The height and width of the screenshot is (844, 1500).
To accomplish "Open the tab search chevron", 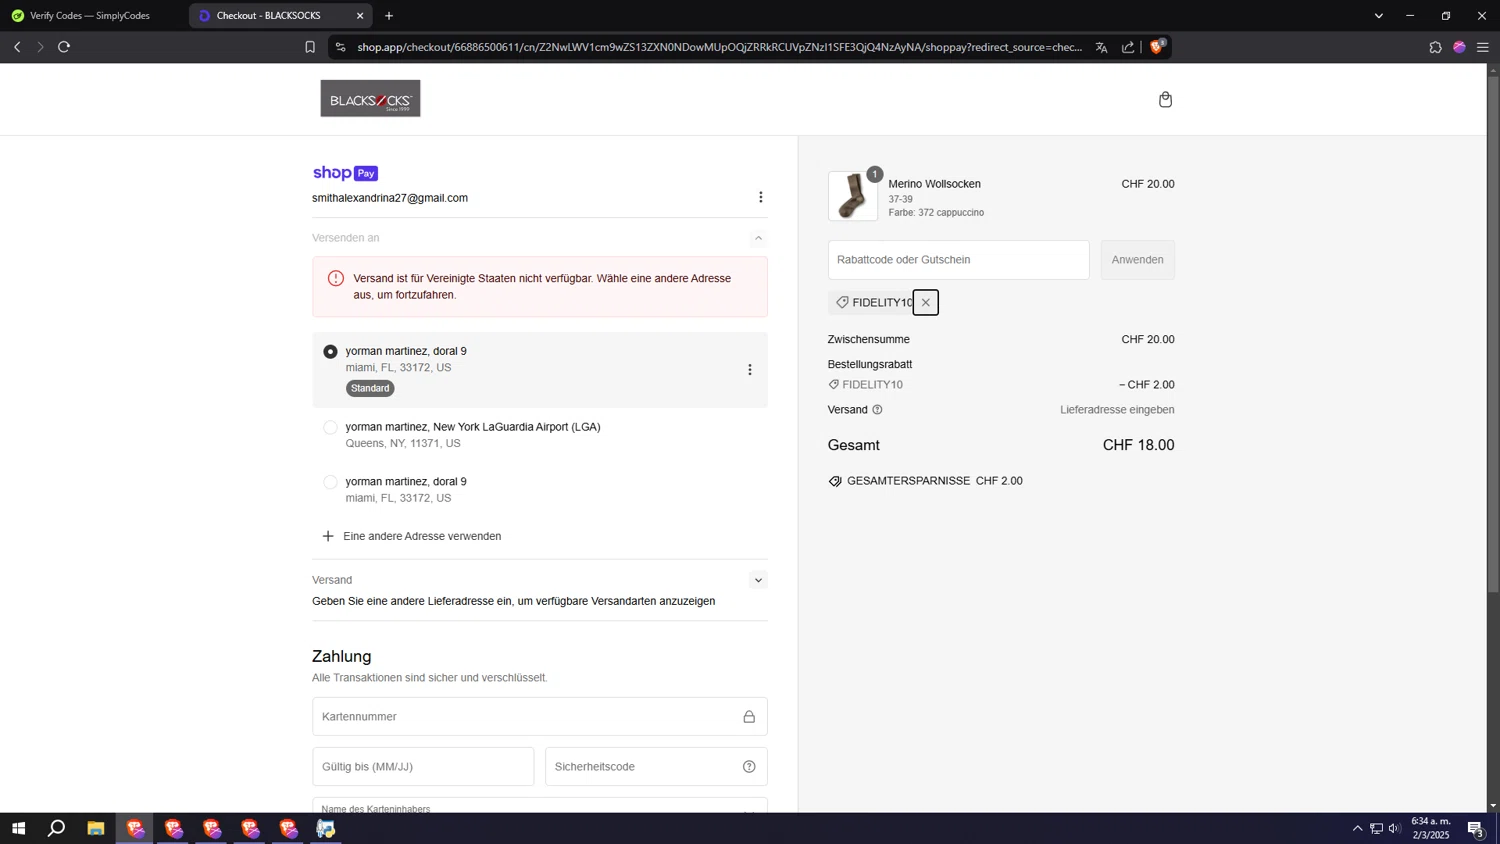I will (x=1378, y=16).
